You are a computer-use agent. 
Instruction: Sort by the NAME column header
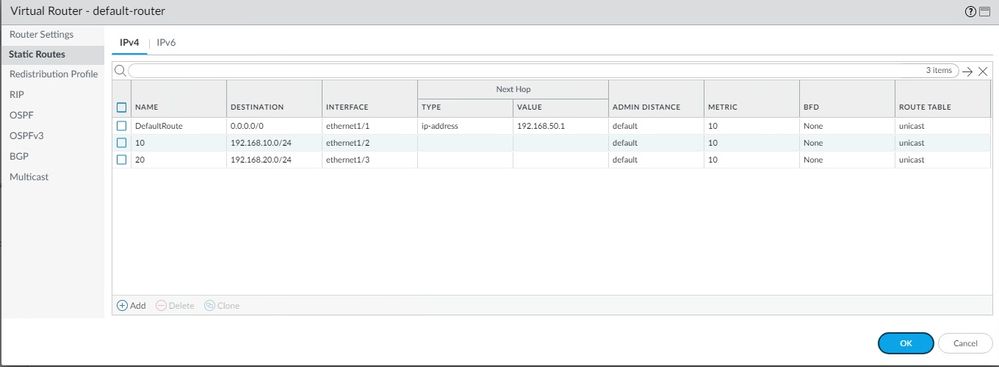pyautogui.click(x=147, y=107)
